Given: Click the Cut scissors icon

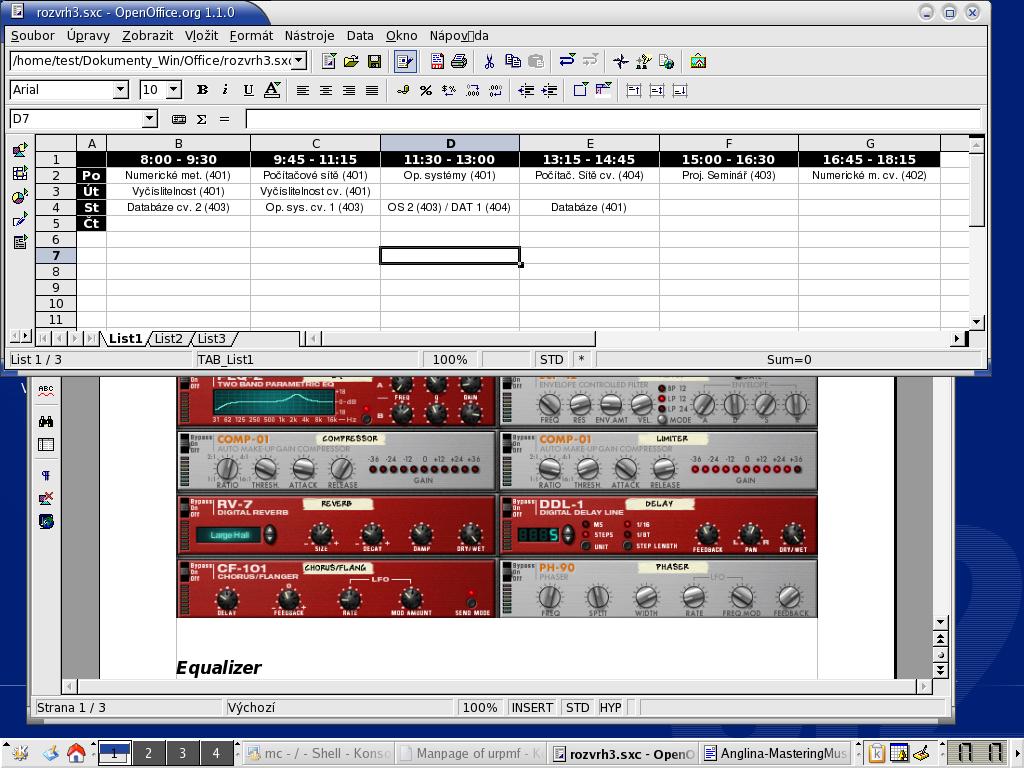Looking at the screenshot, I should [x=489, y=61].
